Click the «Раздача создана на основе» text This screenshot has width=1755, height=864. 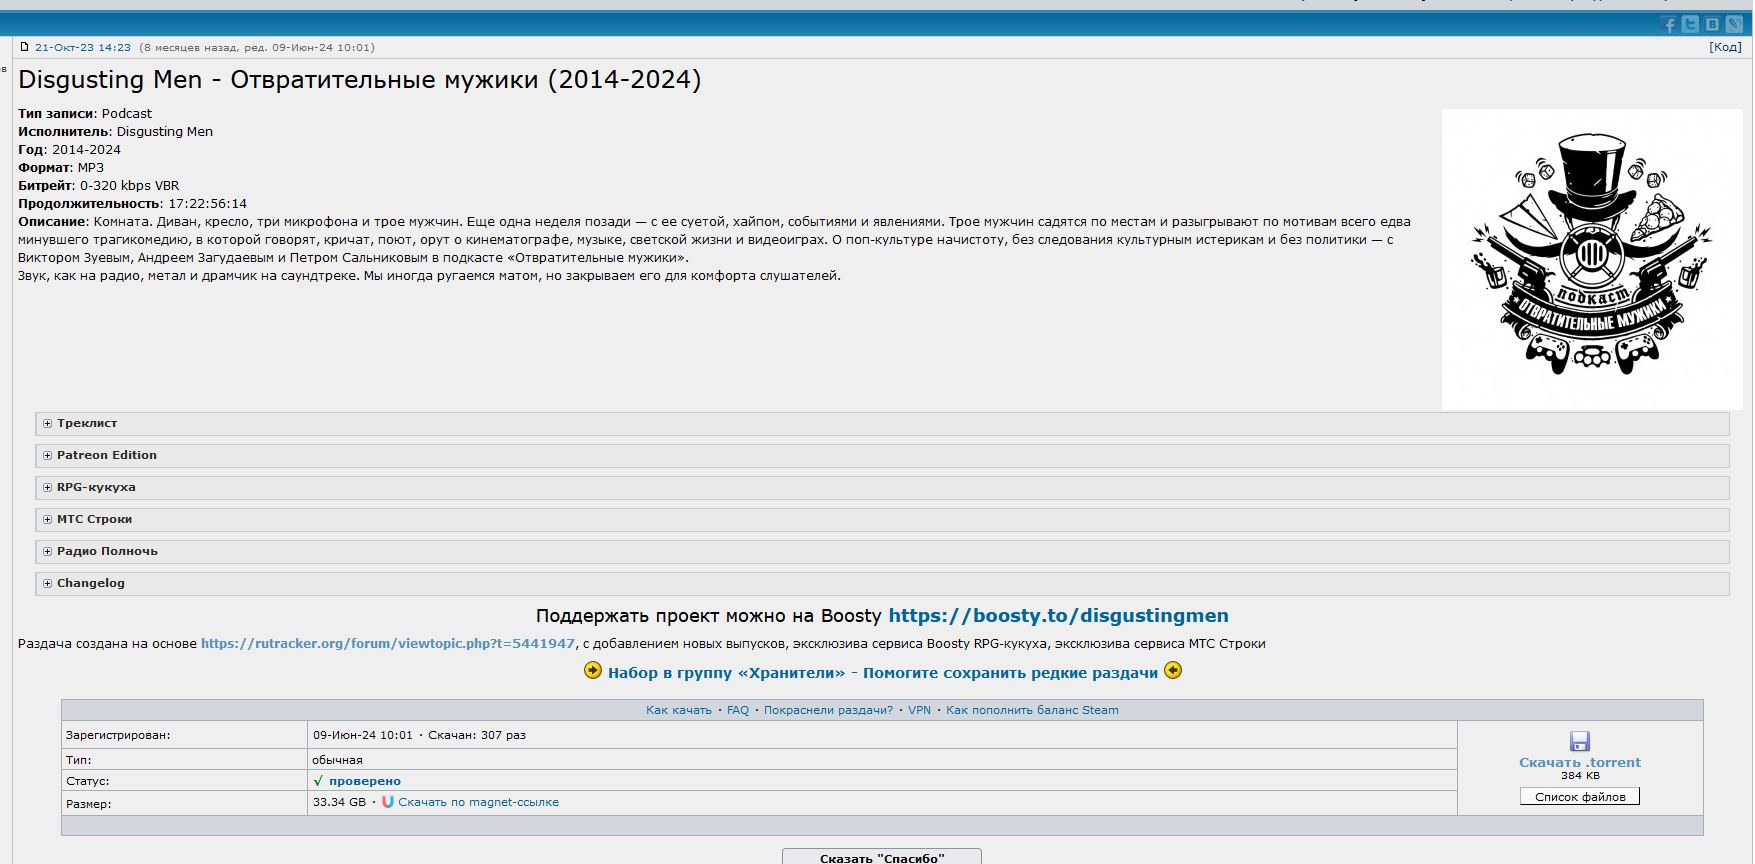pos(107,644)
